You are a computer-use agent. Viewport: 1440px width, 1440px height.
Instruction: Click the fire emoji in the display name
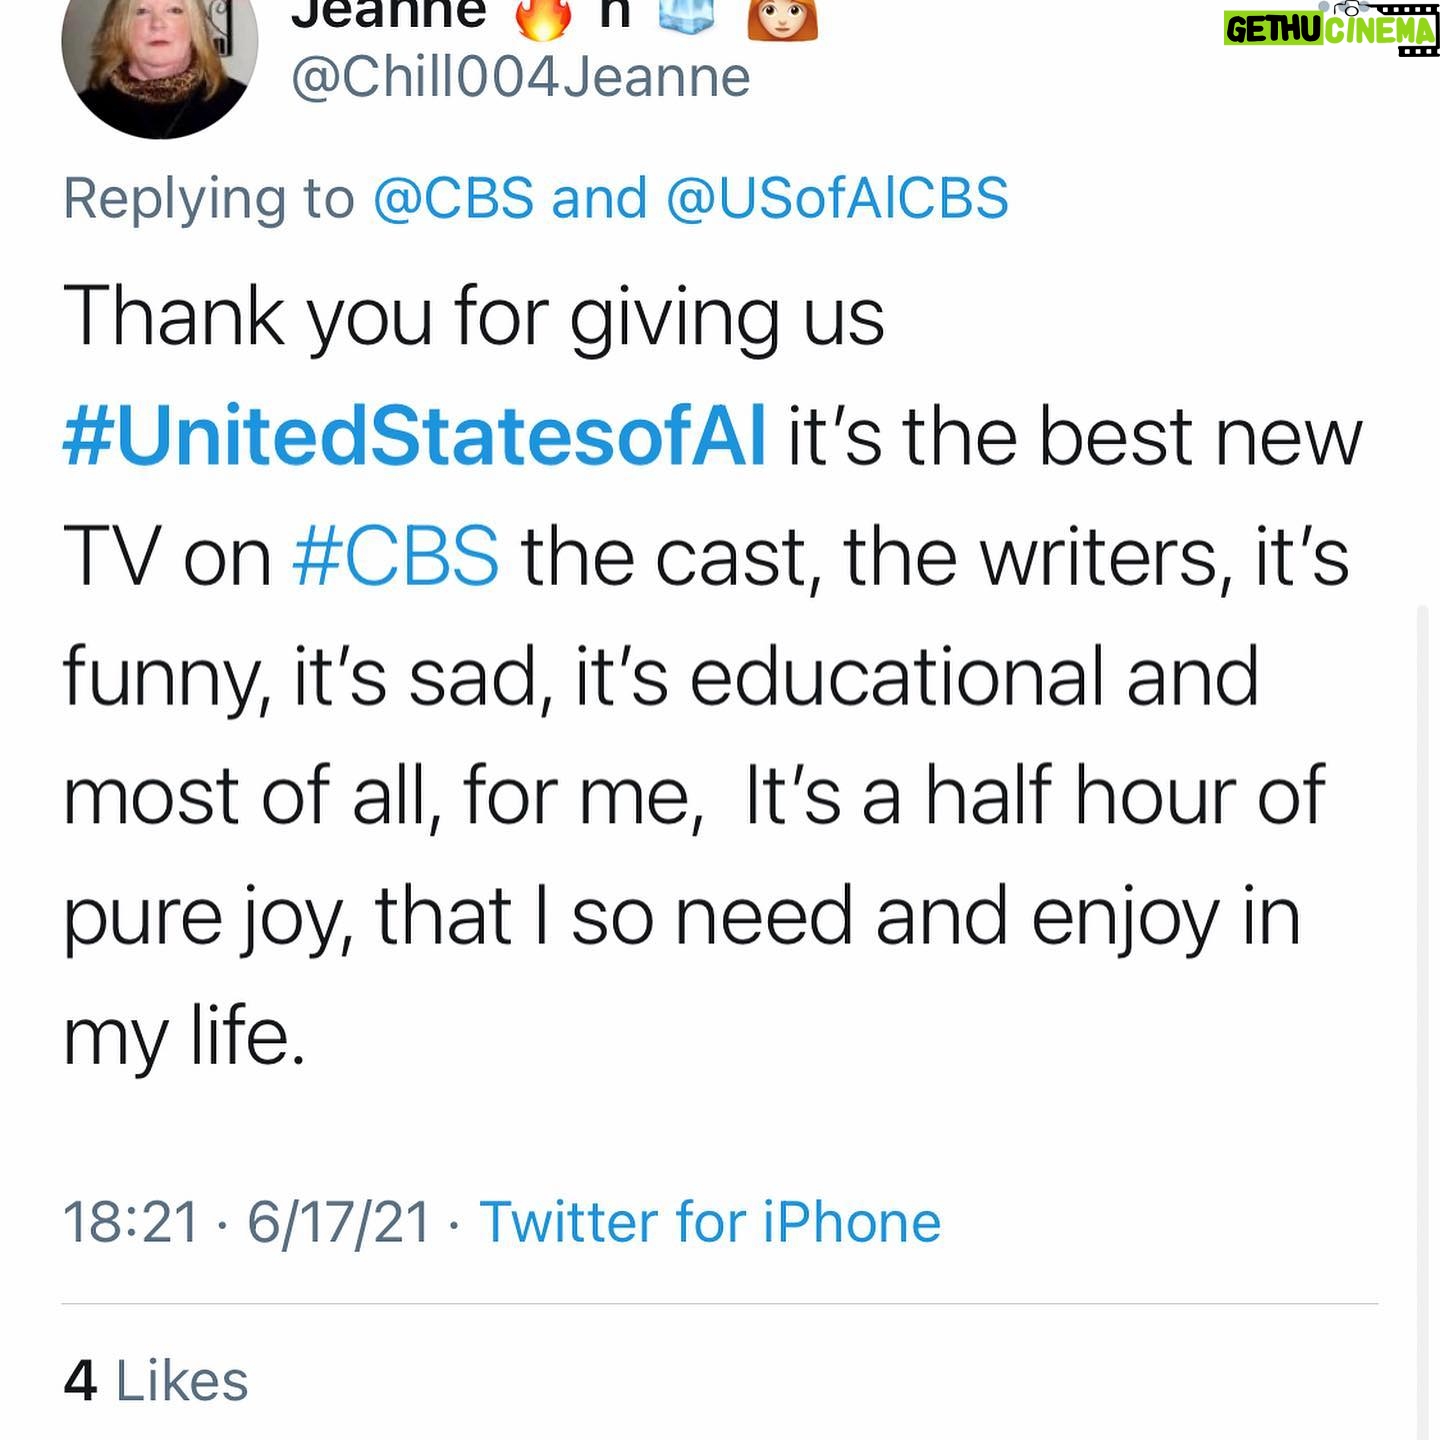(x=543, y=16)
